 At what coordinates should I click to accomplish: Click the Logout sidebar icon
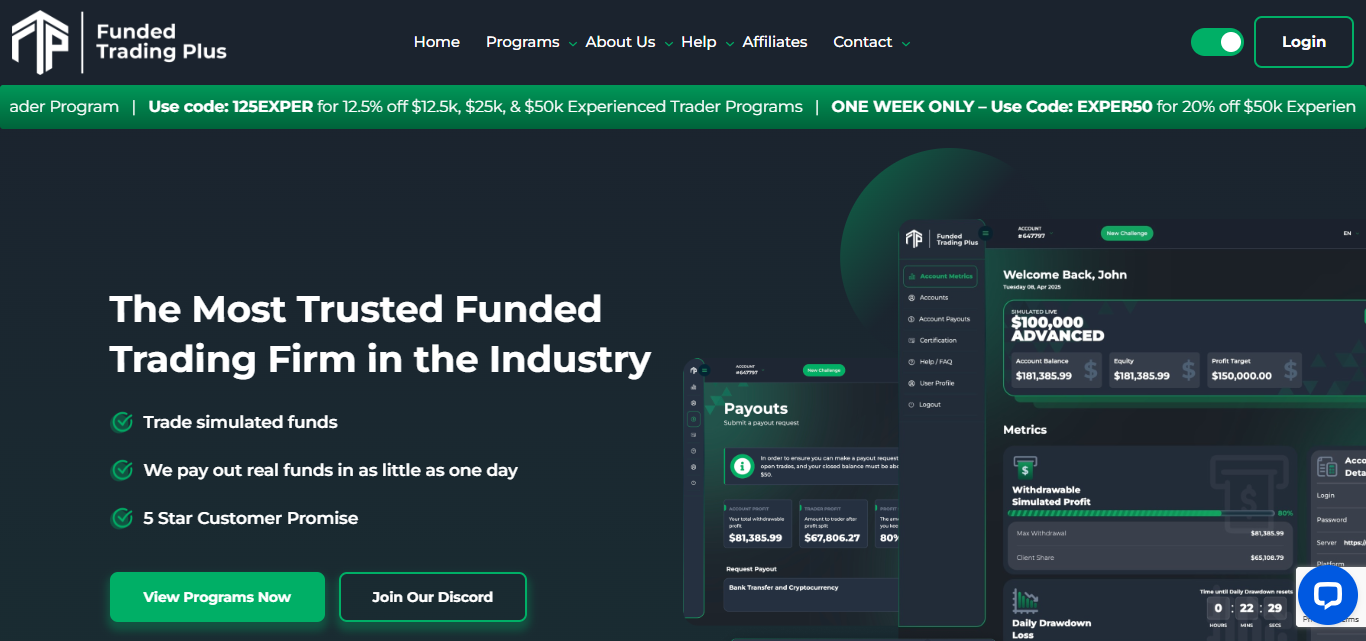tap(911, 404)
